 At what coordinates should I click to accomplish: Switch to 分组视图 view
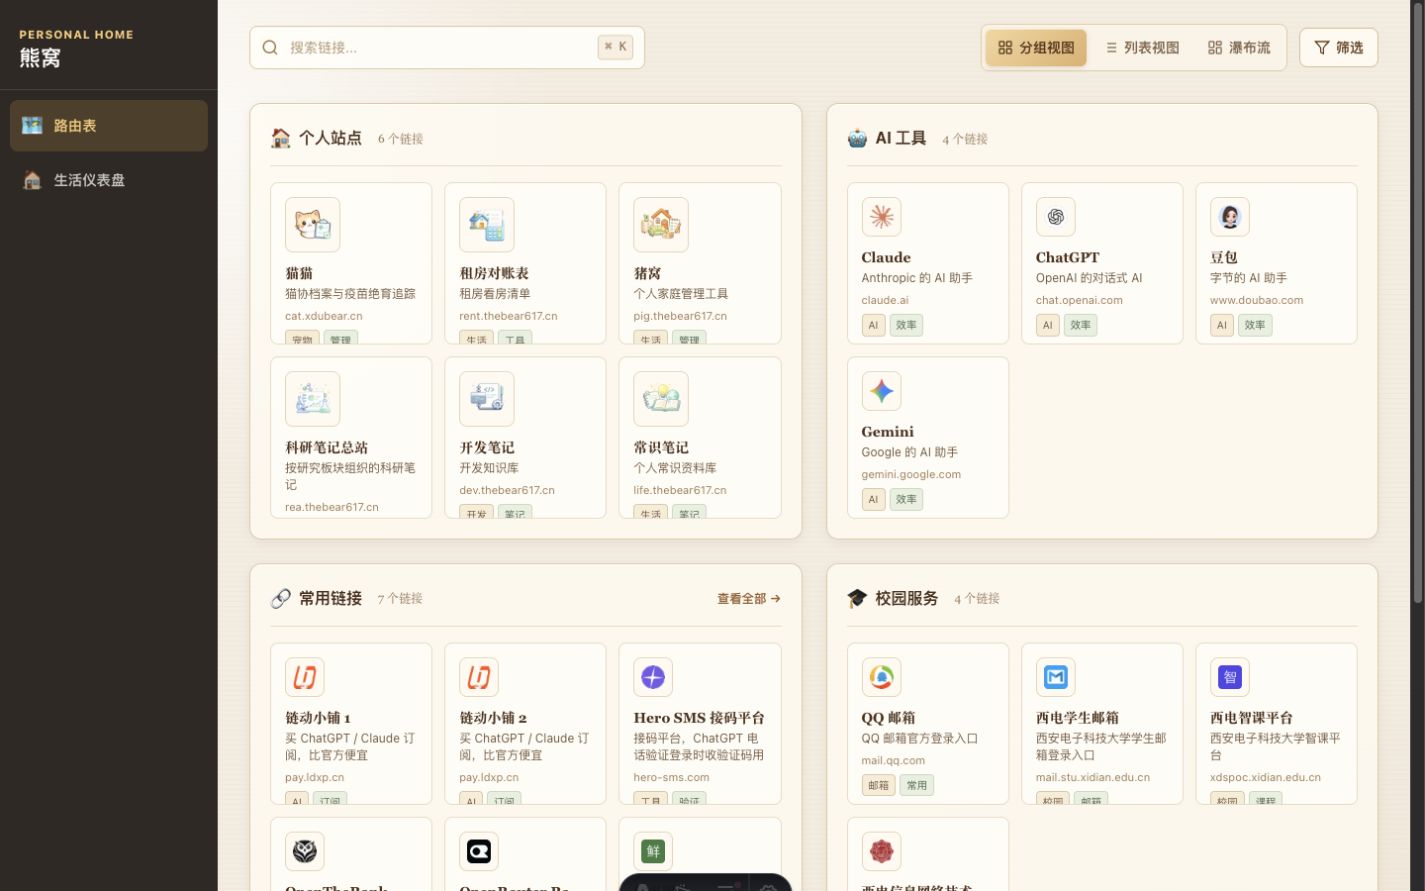point(1036,48)
